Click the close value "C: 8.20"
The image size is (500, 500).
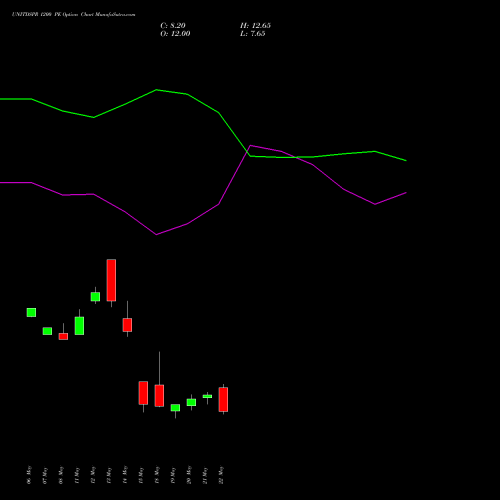(173, 26)
